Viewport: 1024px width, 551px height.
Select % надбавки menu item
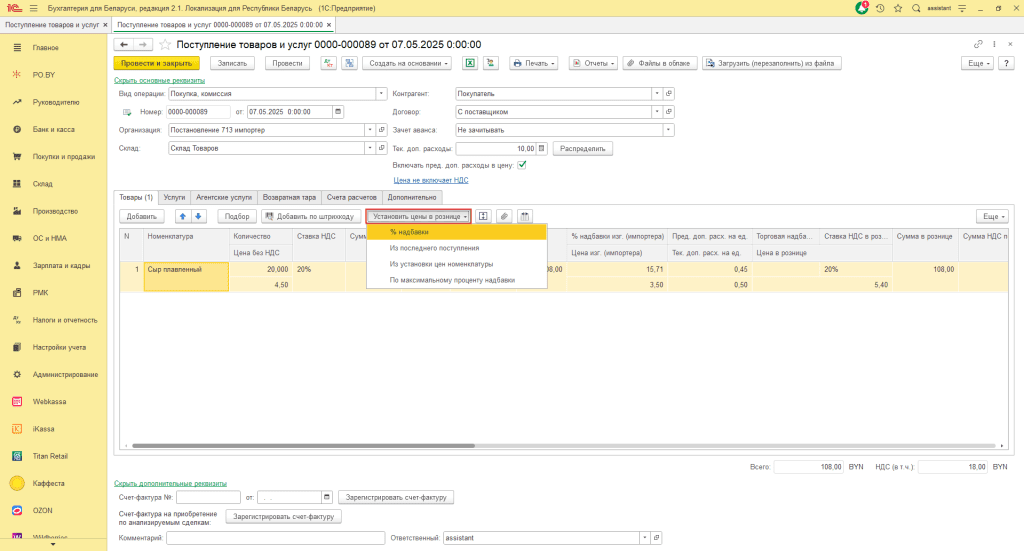pos(456,232)
